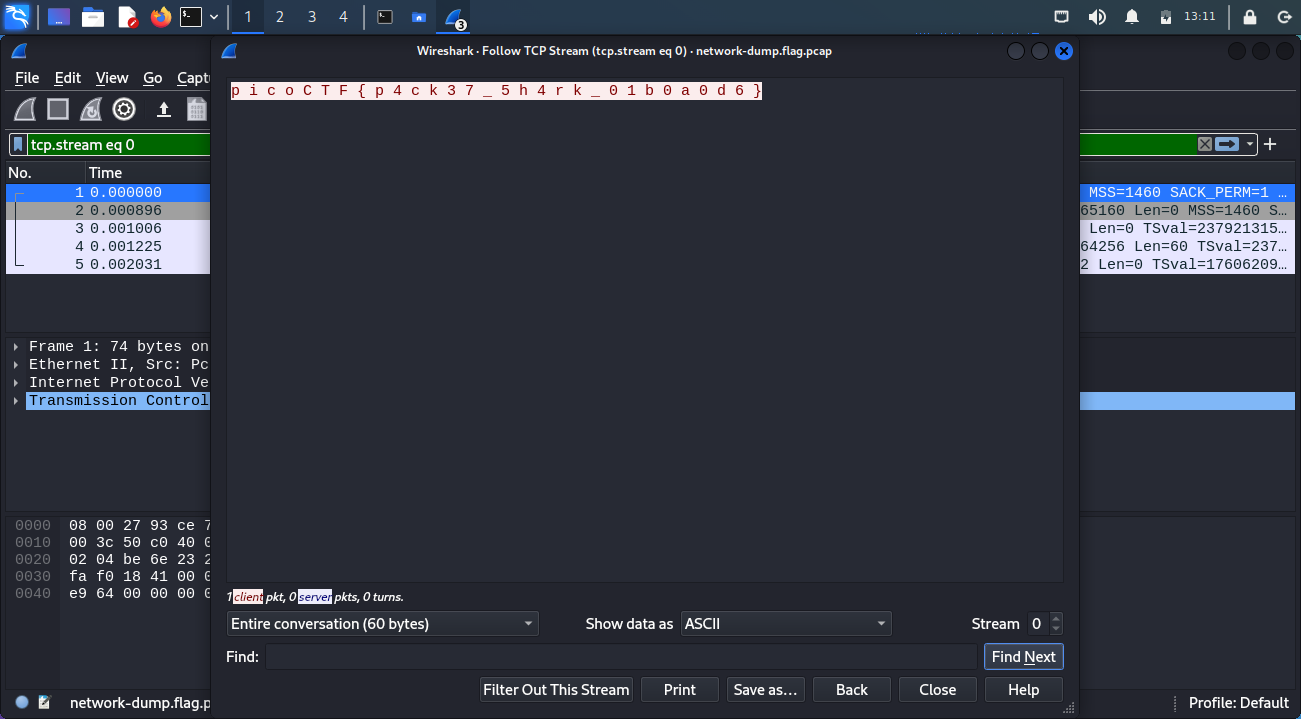Select packet 1 row at 0.000000
This screenshot has width=1301, height=719.
pos(108,192)
